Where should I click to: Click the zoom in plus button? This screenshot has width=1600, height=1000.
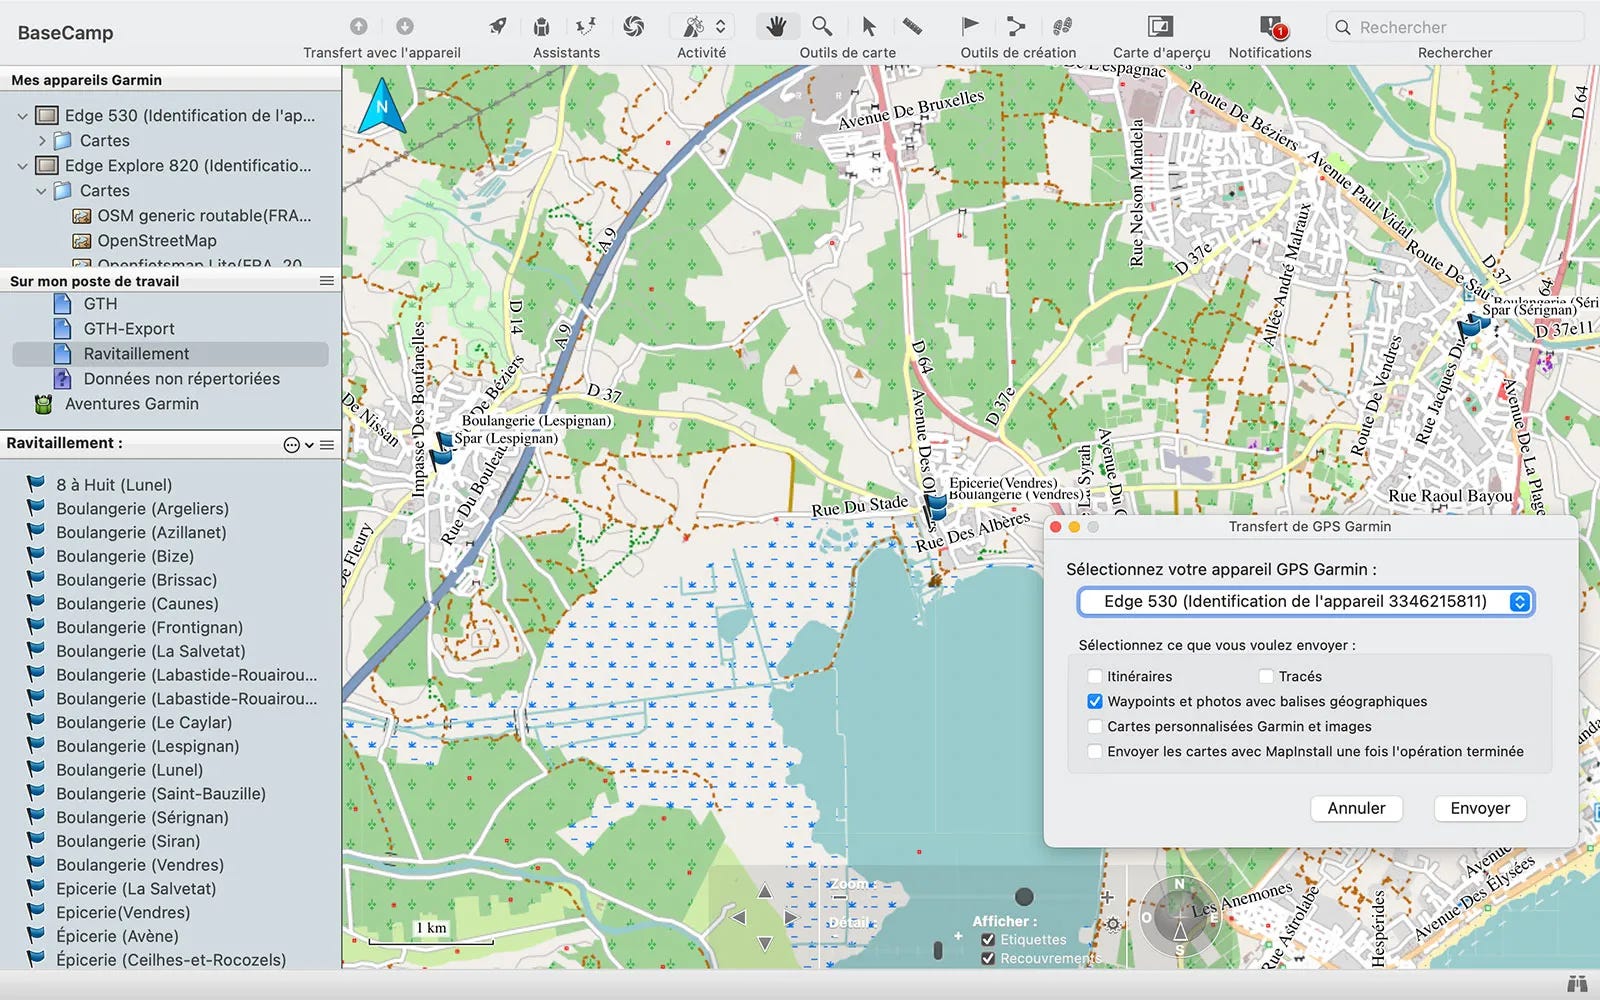point(1108,897)
